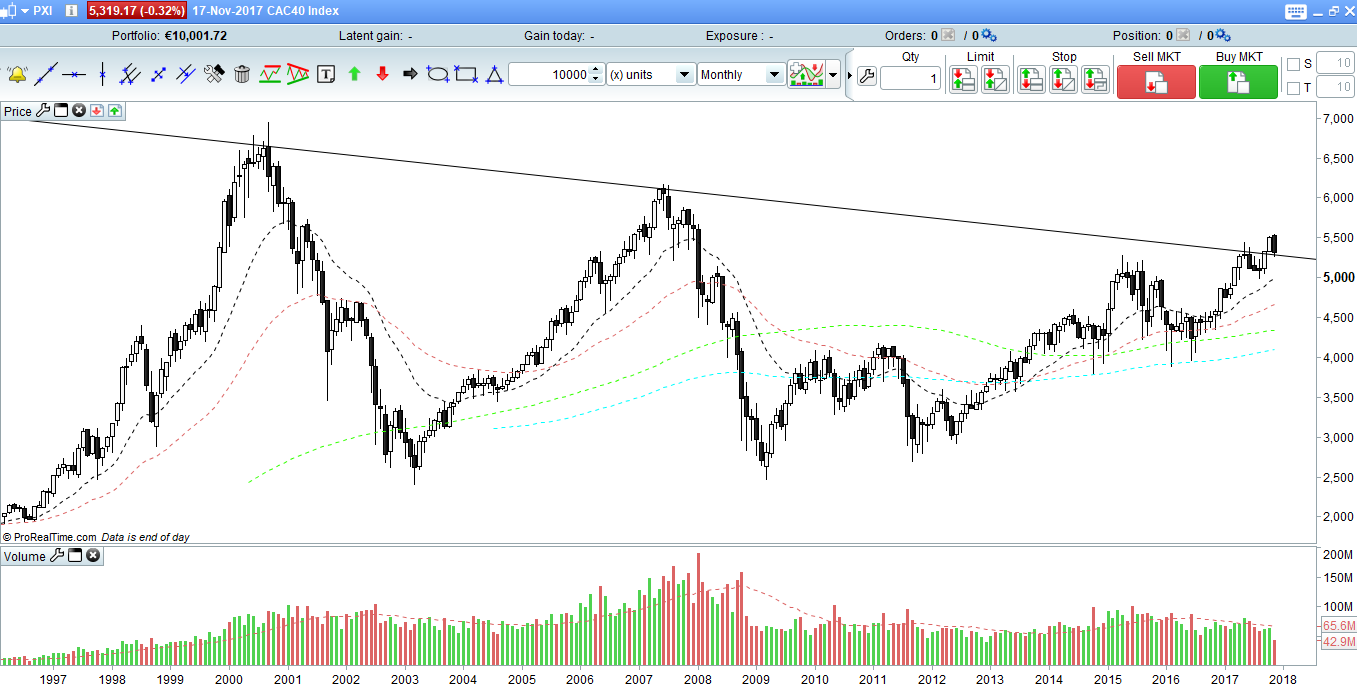Open the hammer and wrench object settings

[213, 74]
